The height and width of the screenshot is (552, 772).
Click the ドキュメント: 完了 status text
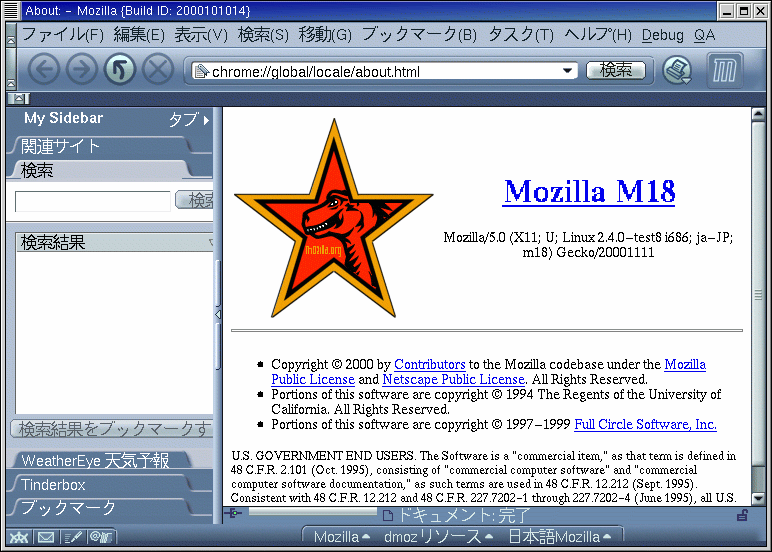click(x=463, y=515)
